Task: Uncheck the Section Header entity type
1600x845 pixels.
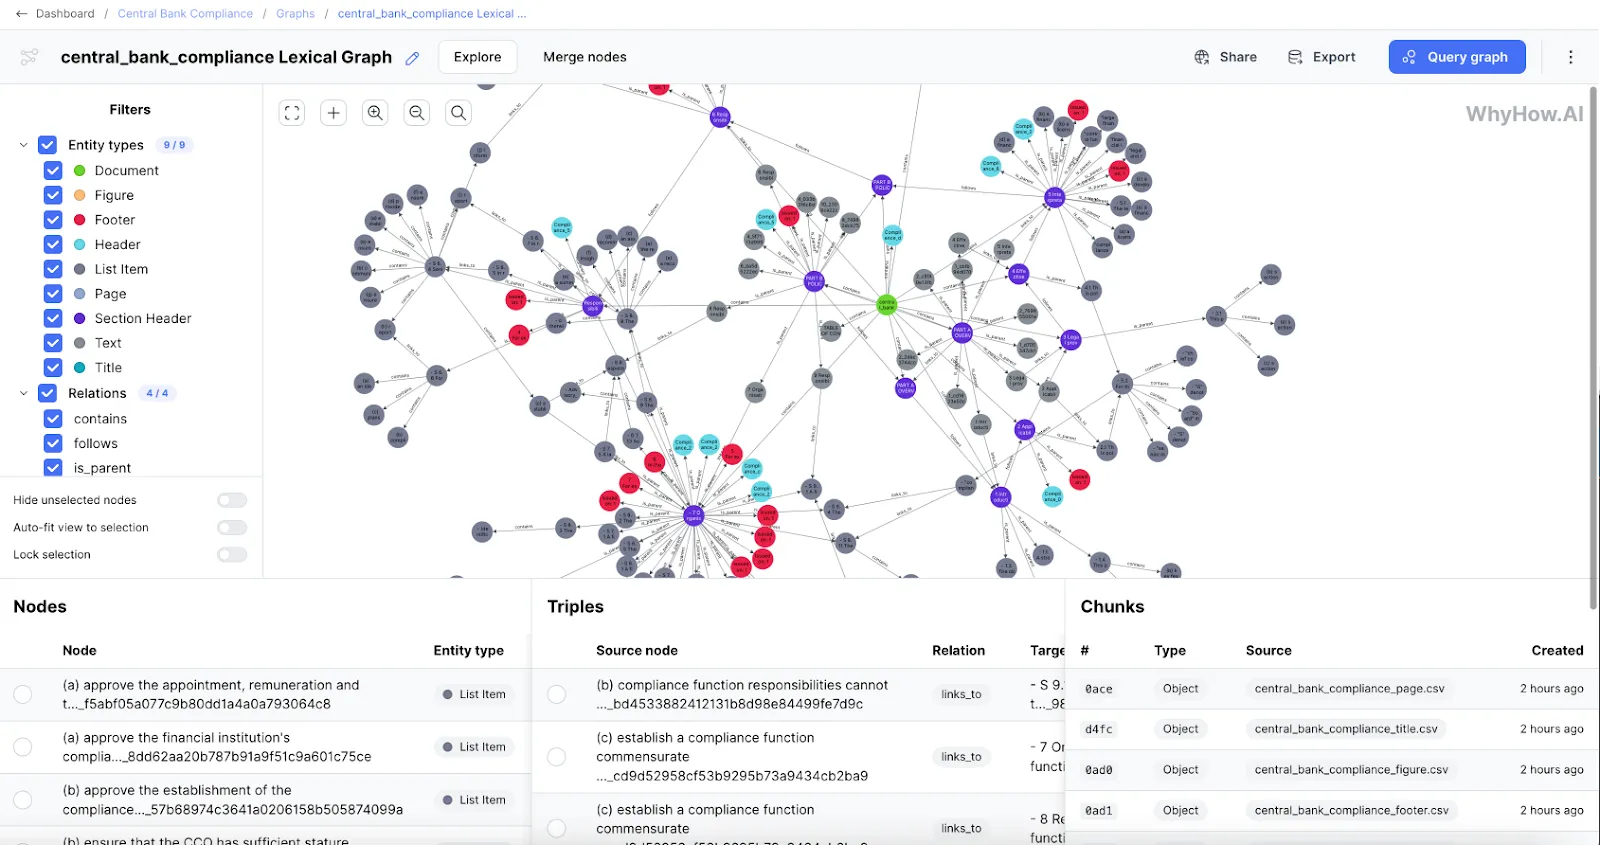Action: click(x=53, y=318)
